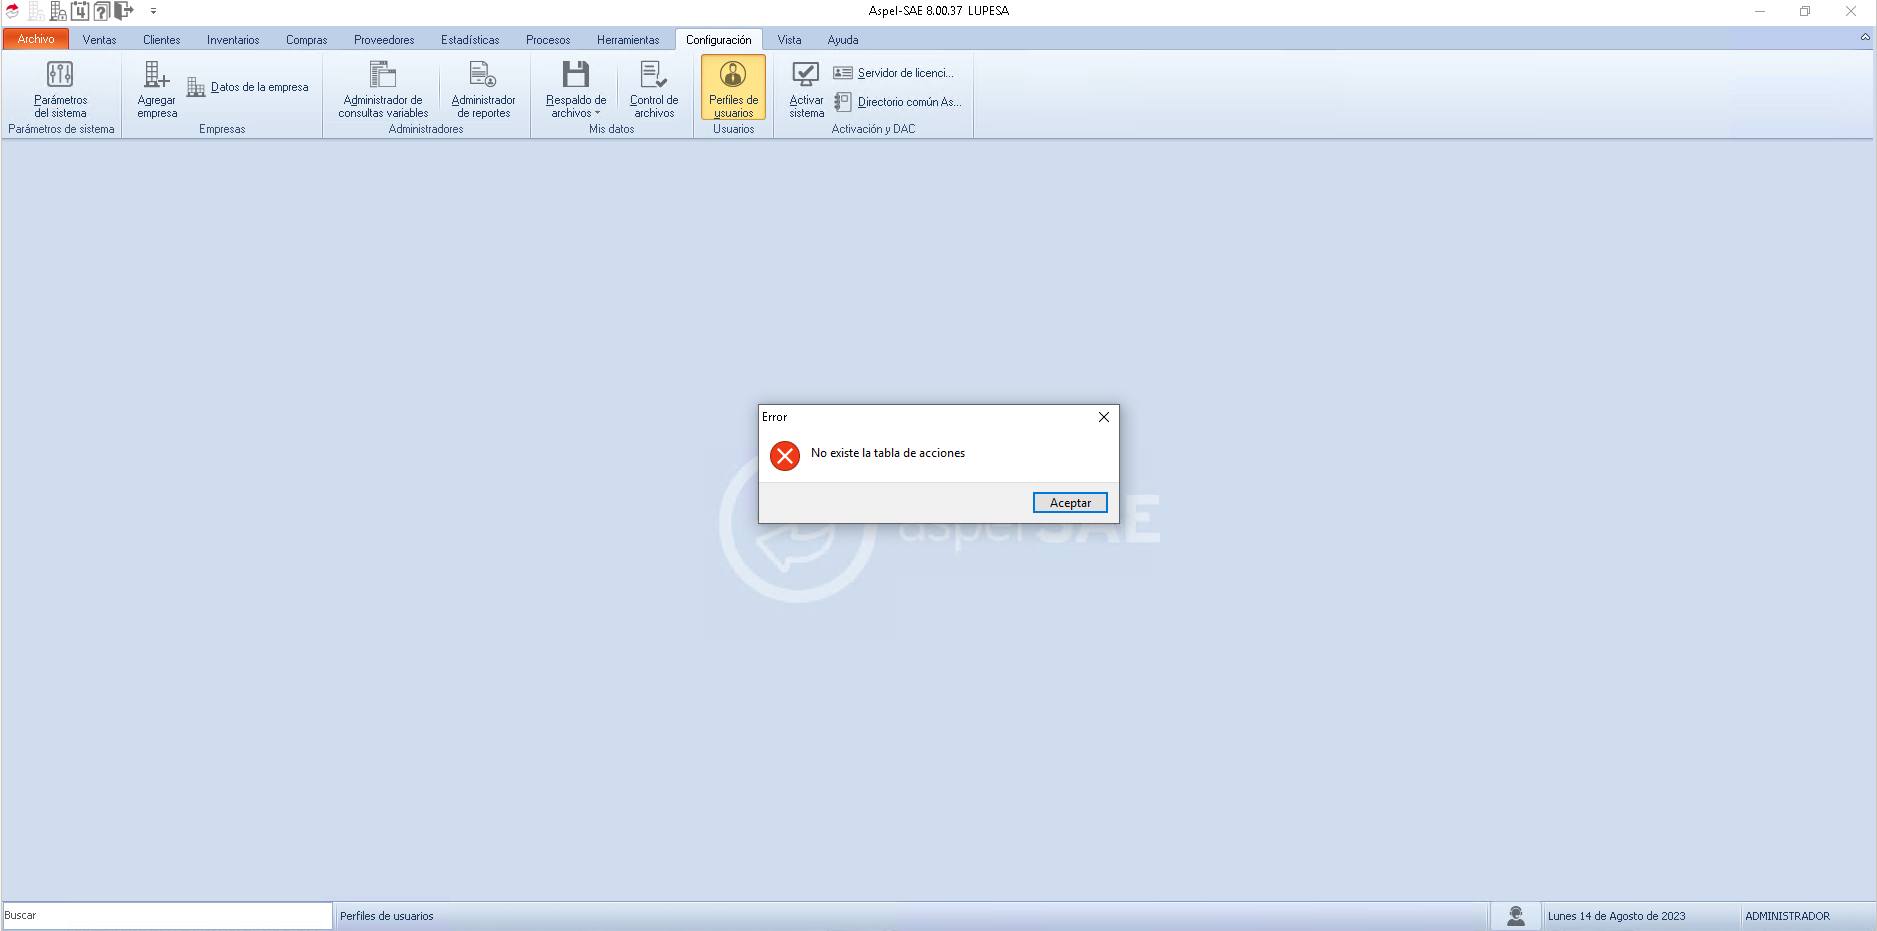Select the Configuración tab

coord(718,40)
